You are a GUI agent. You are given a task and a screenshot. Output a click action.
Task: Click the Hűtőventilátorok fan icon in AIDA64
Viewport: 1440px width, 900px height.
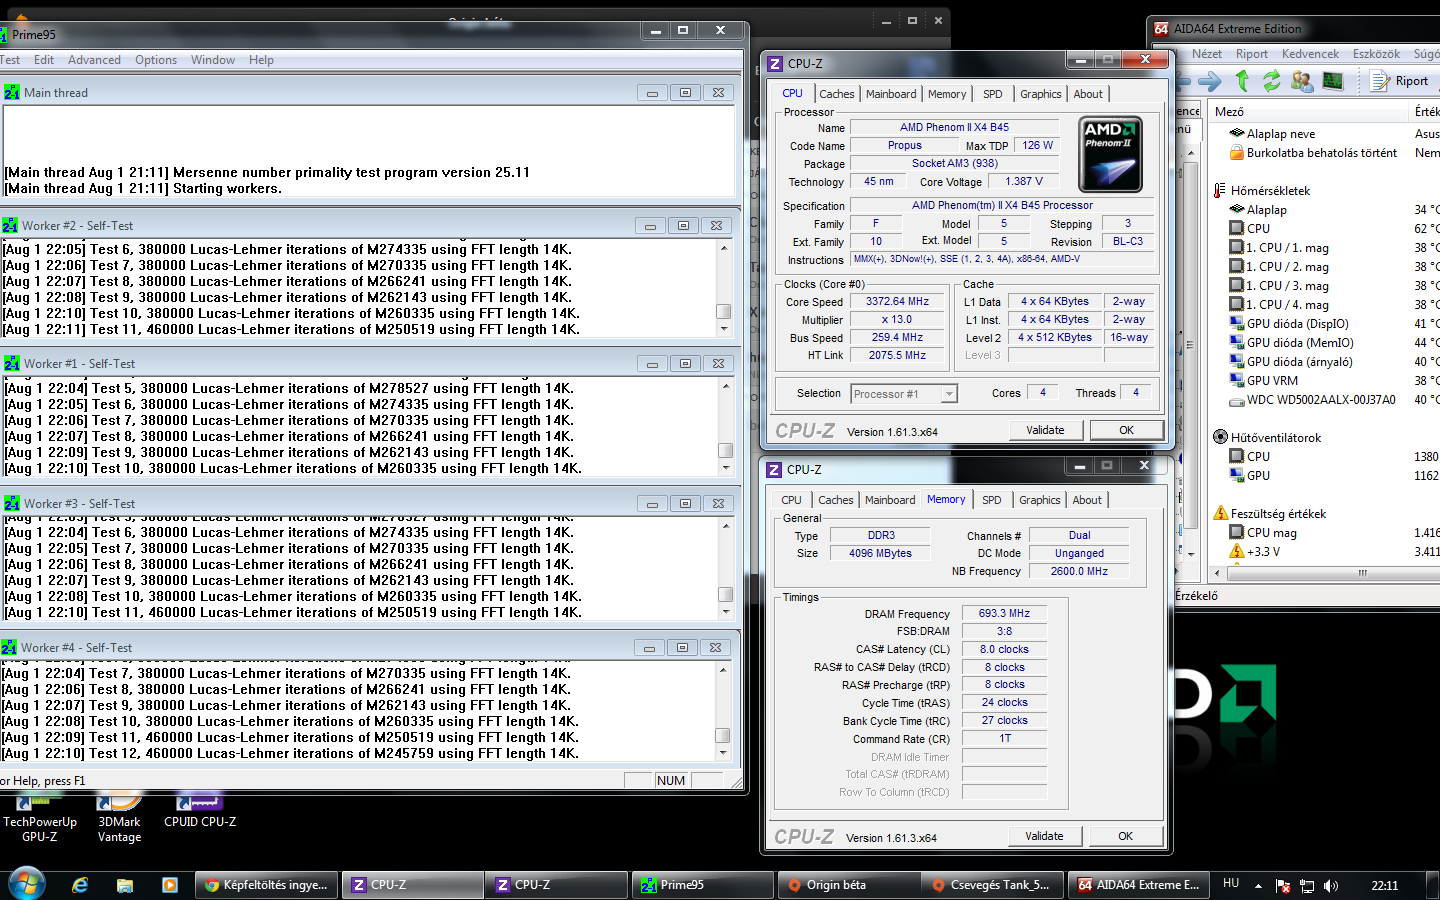point(1220,437)
